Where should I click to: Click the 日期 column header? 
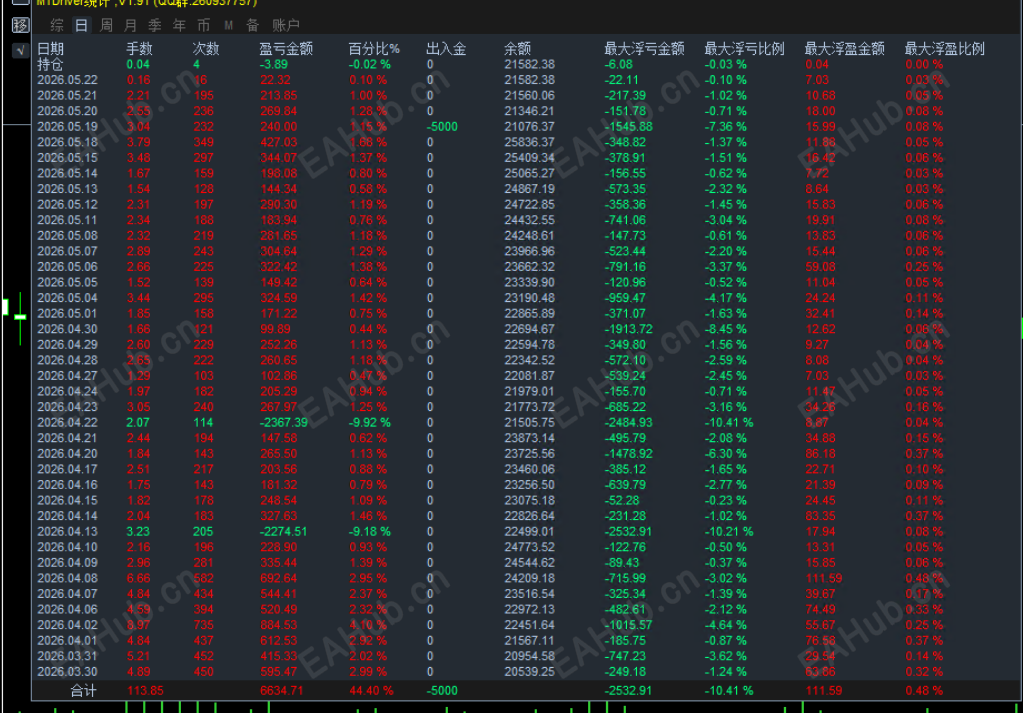click(50, 49)
